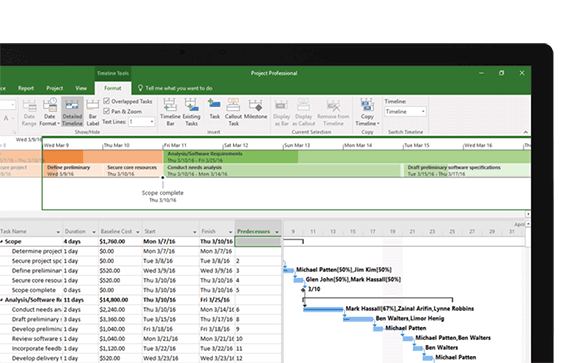580x363 pixels.
Task: Open the Switch Timeline dropdown
Action: pyautogui.click(x=423, y=111)
